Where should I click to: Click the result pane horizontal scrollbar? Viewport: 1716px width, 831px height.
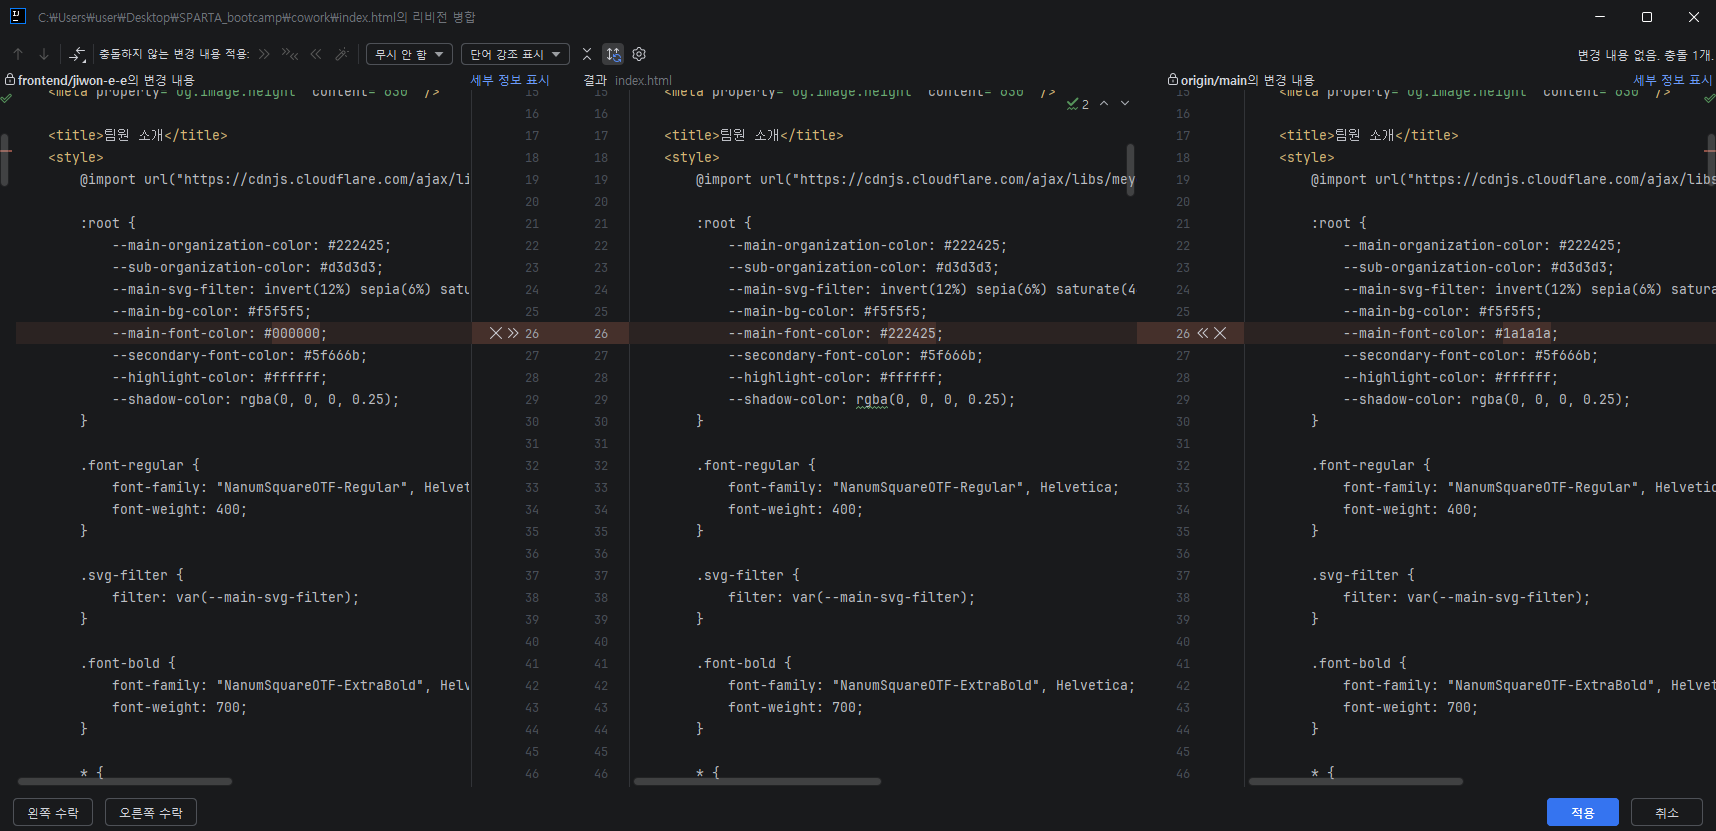click(x=757, y=781)
